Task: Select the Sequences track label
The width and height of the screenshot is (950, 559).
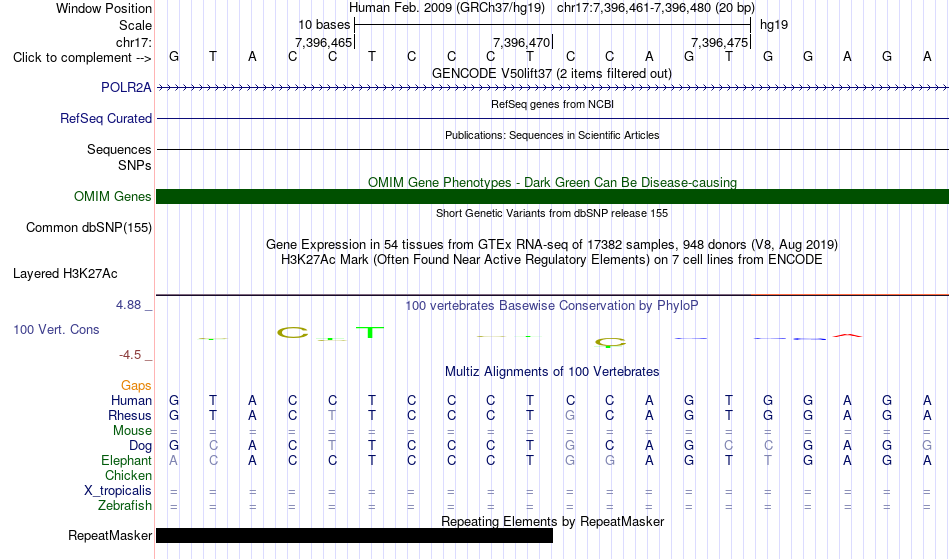Action: [119, 149]
